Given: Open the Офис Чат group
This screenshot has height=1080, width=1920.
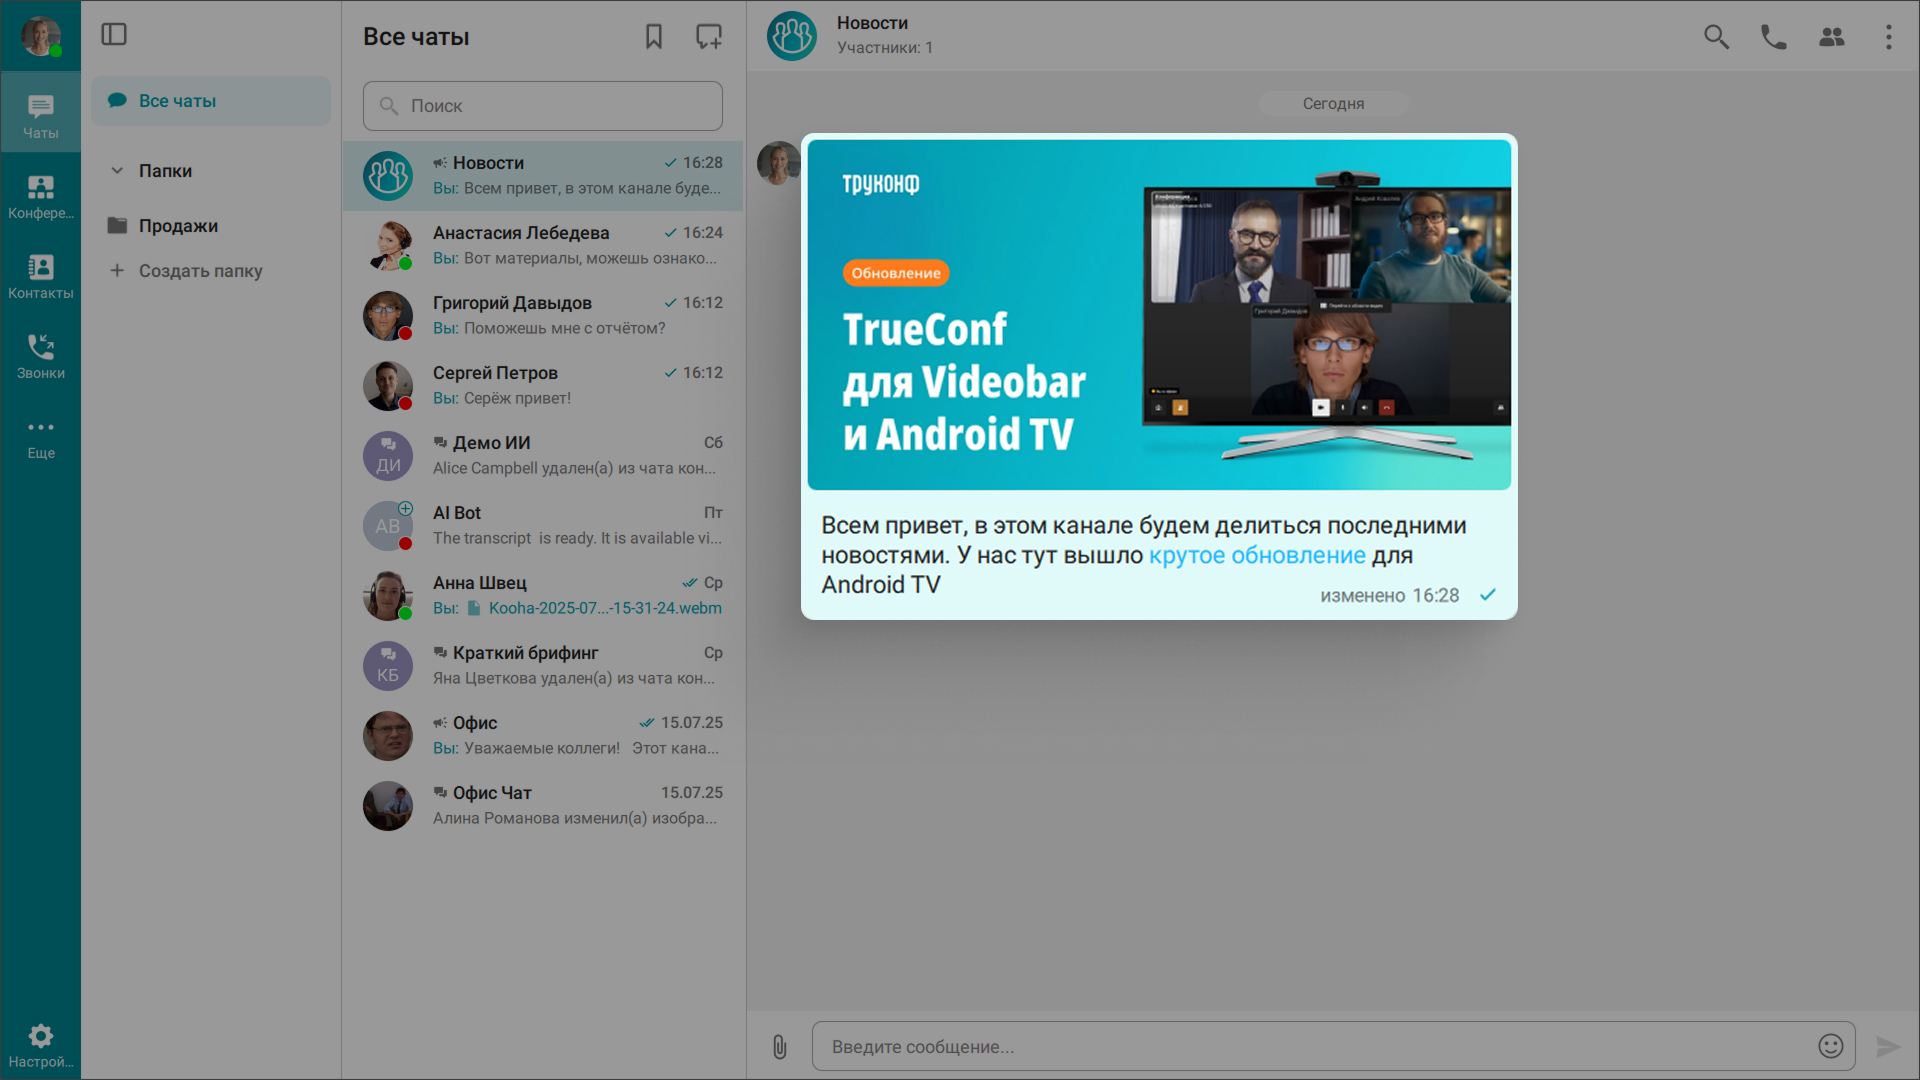Looking at the screenshot, I should (543, 806).
